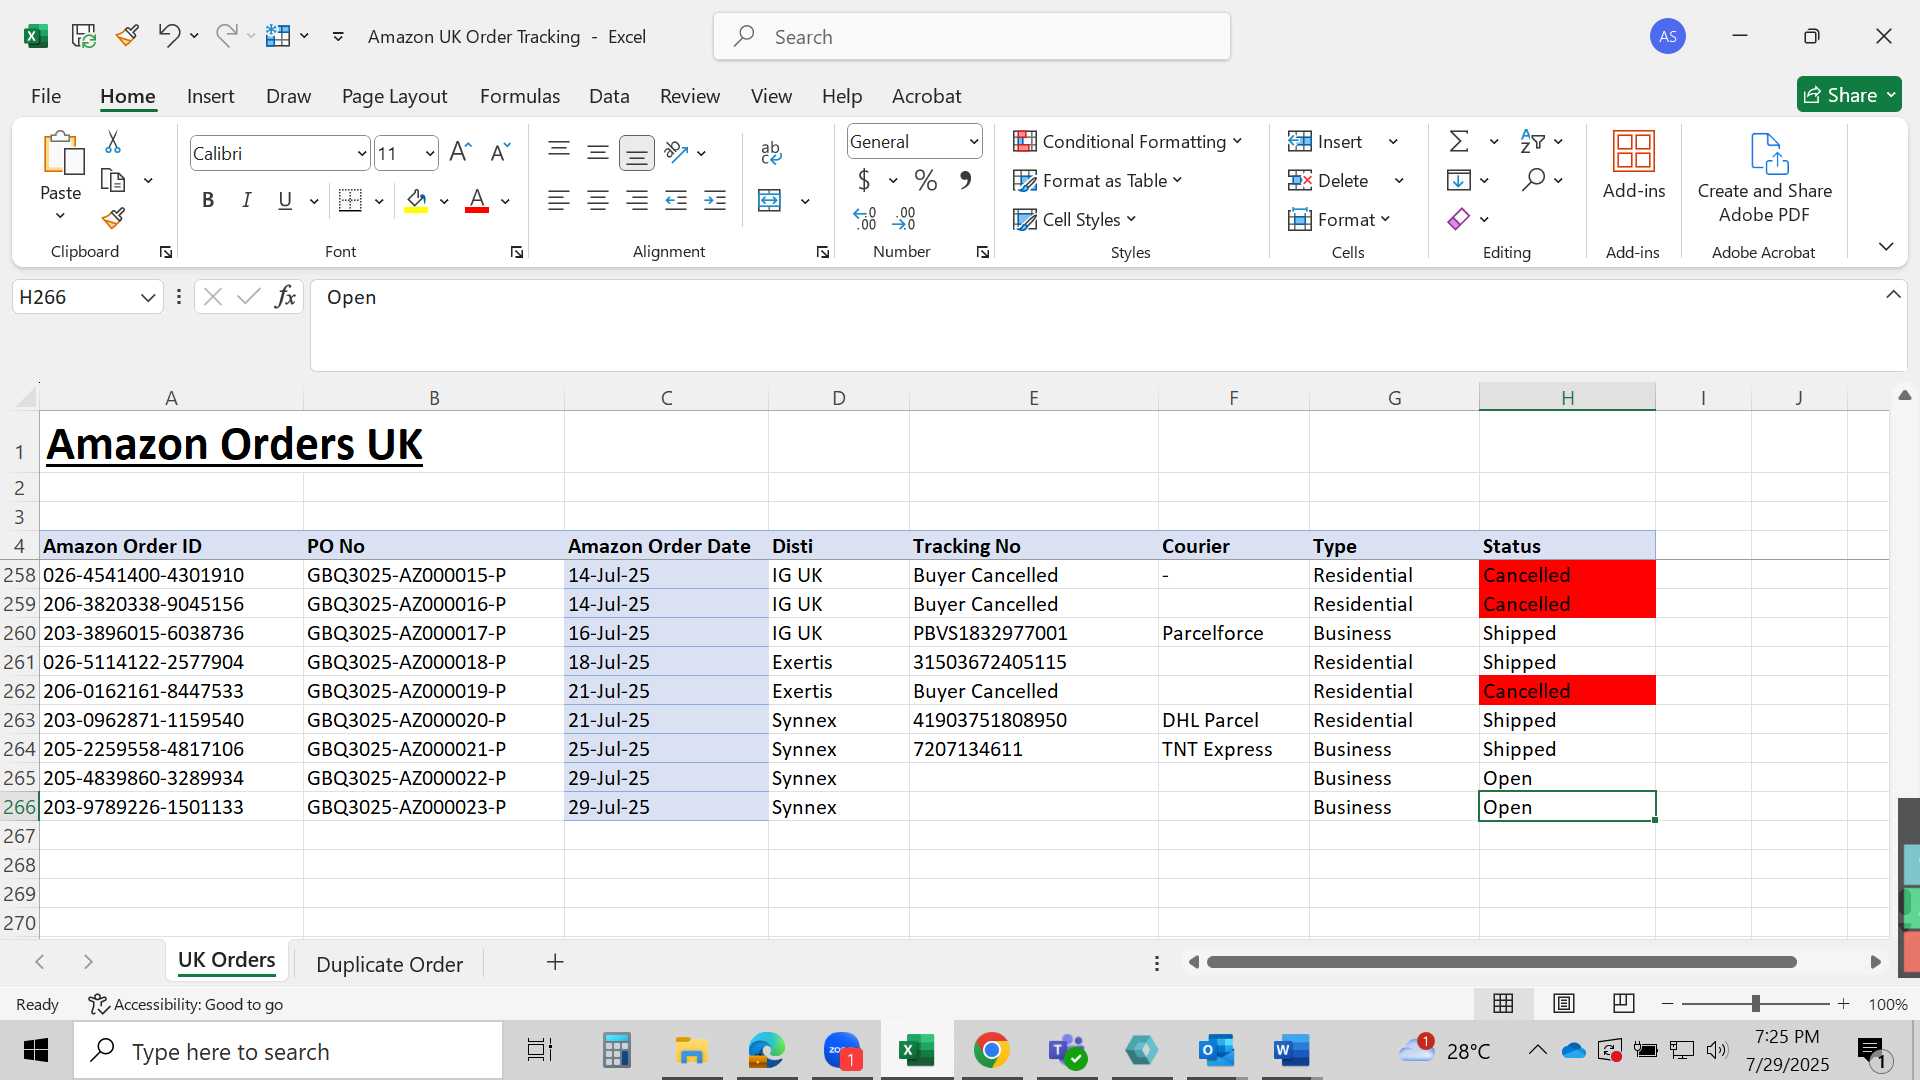Click the Find and Select magnifier icon

click(1533, 180)
